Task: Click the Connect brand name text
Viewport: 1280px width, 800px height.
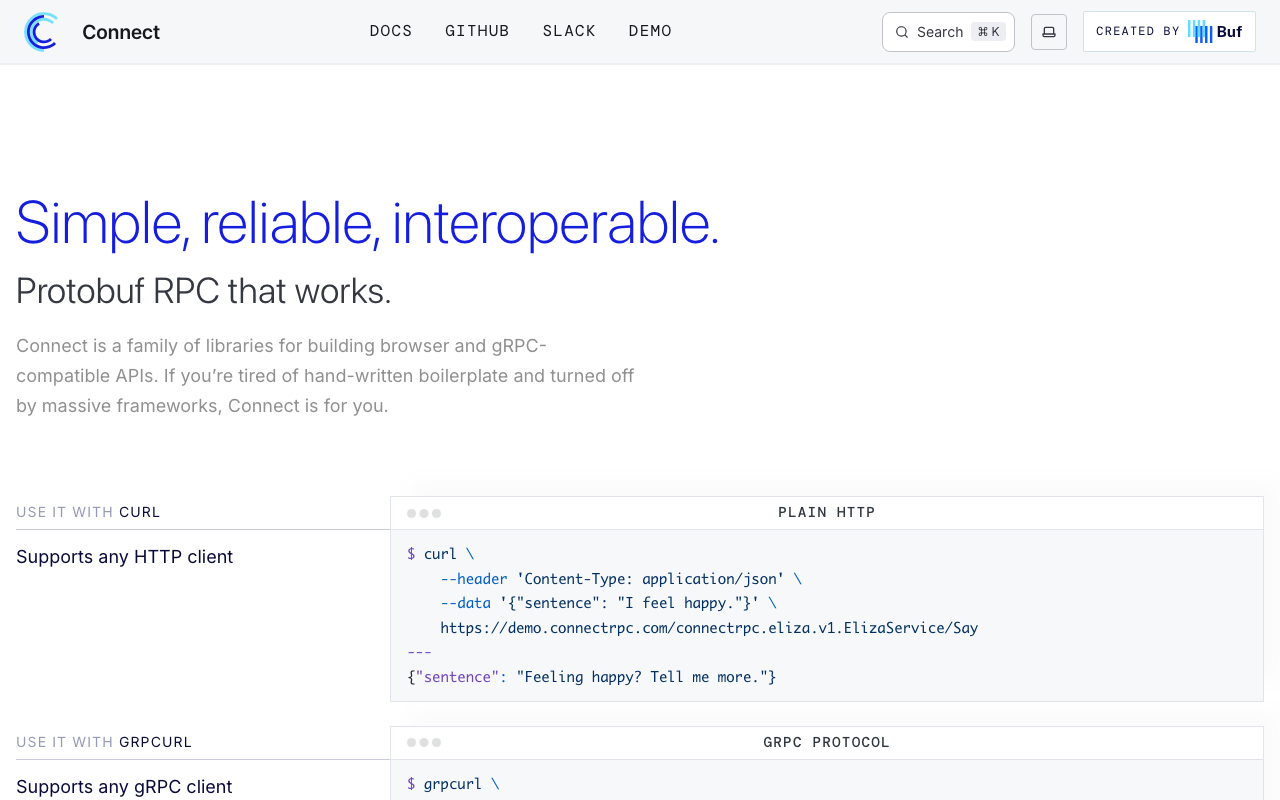Action: point(121,32)
